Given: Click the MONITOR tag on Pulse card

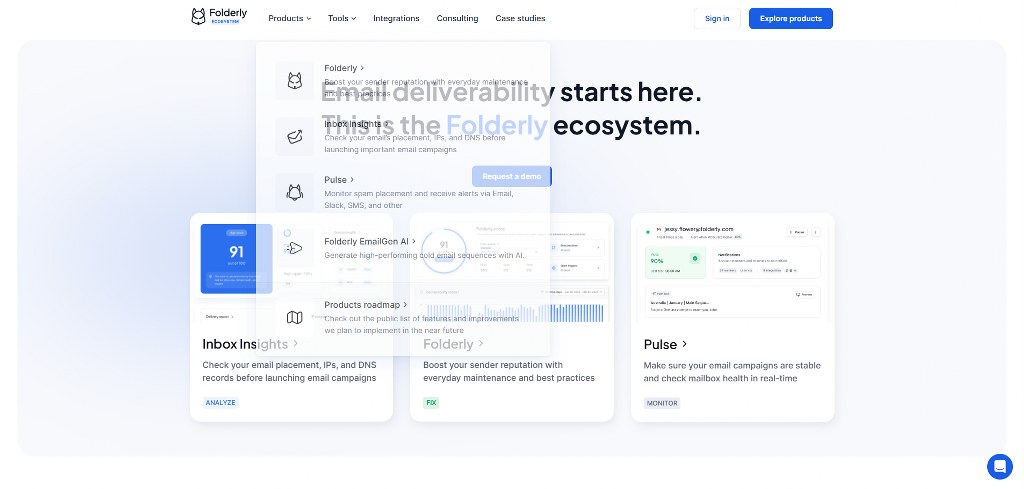Looking at the screenshot, I should (x=662, y=403).
